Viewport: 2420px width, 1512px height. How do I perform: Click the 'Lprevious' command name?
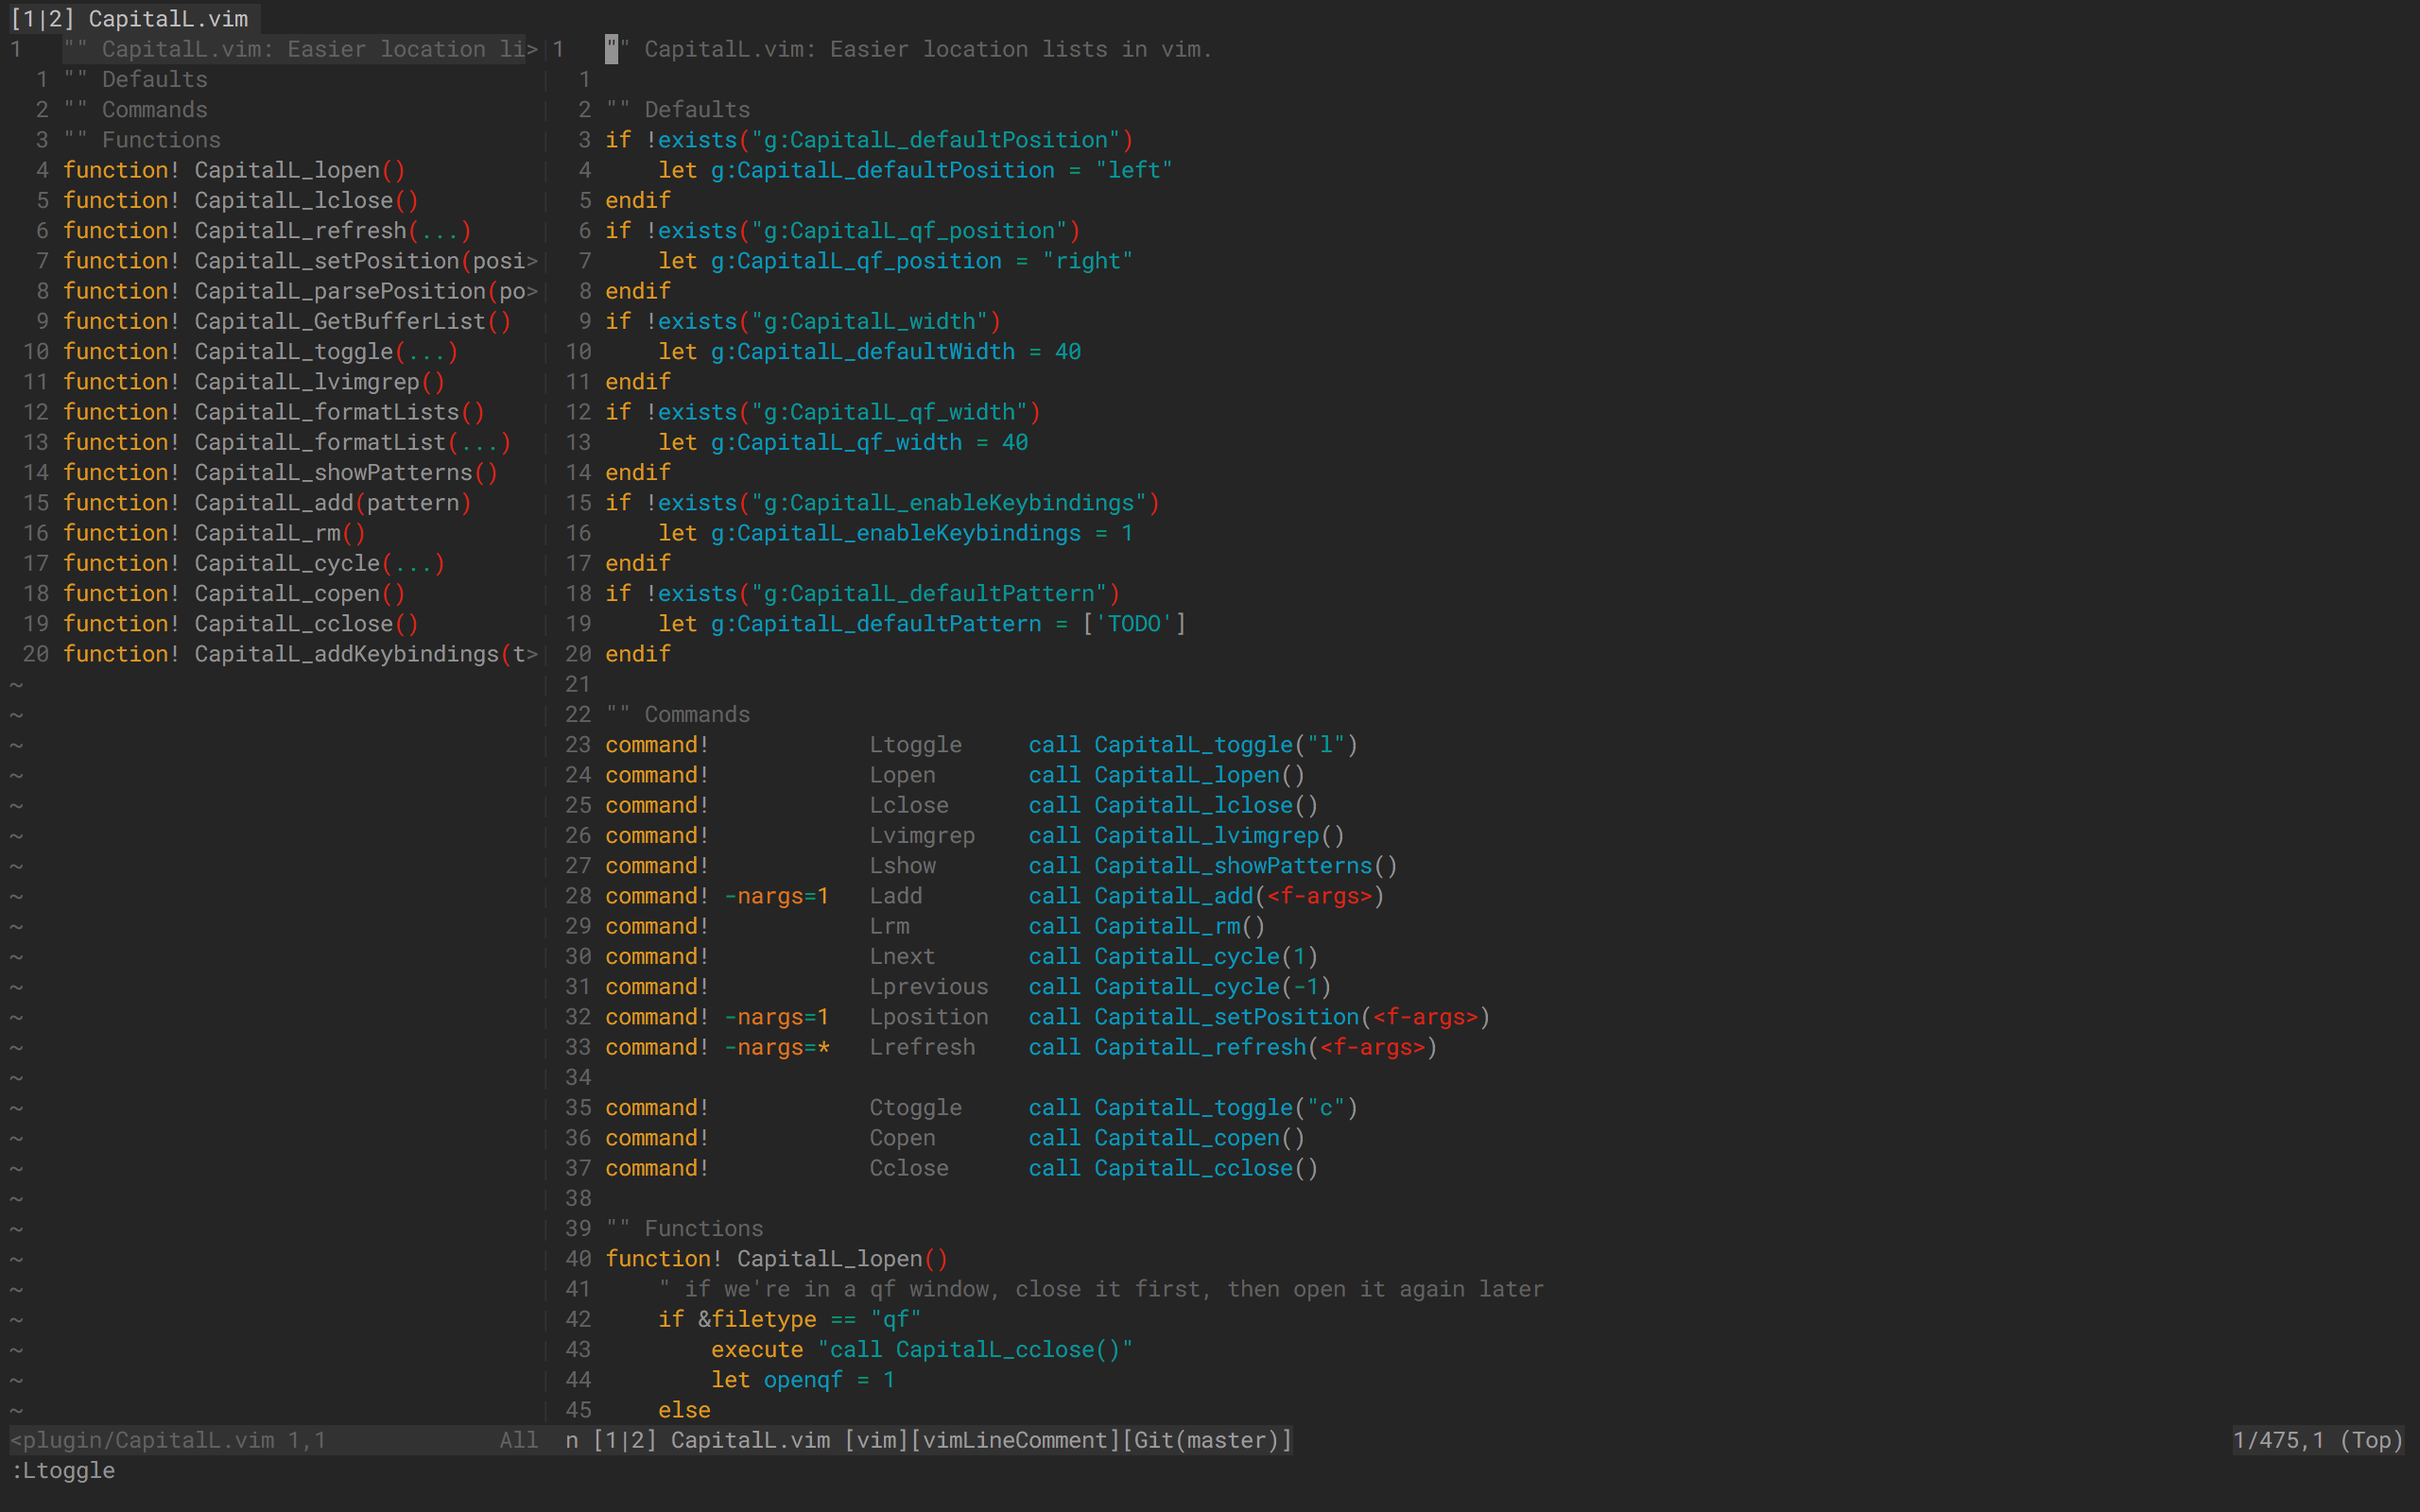pyautogui.click(x=928, y=986)
